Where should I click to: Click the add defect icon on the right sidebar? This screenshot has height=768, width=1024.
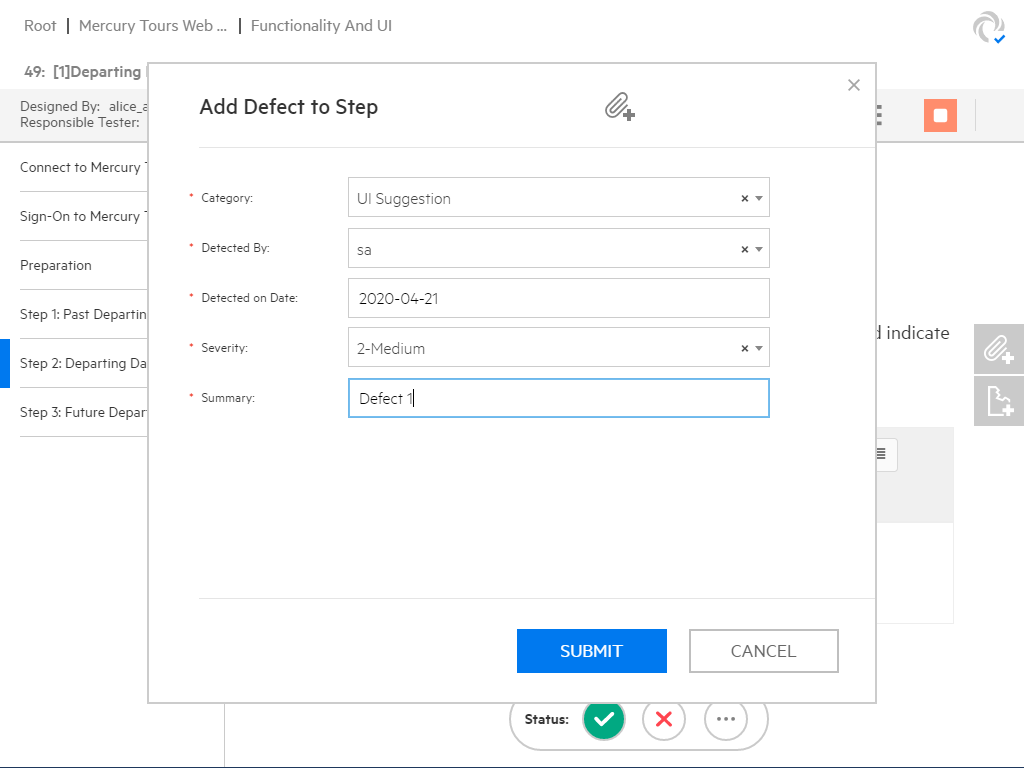click(x=999, y=401)
